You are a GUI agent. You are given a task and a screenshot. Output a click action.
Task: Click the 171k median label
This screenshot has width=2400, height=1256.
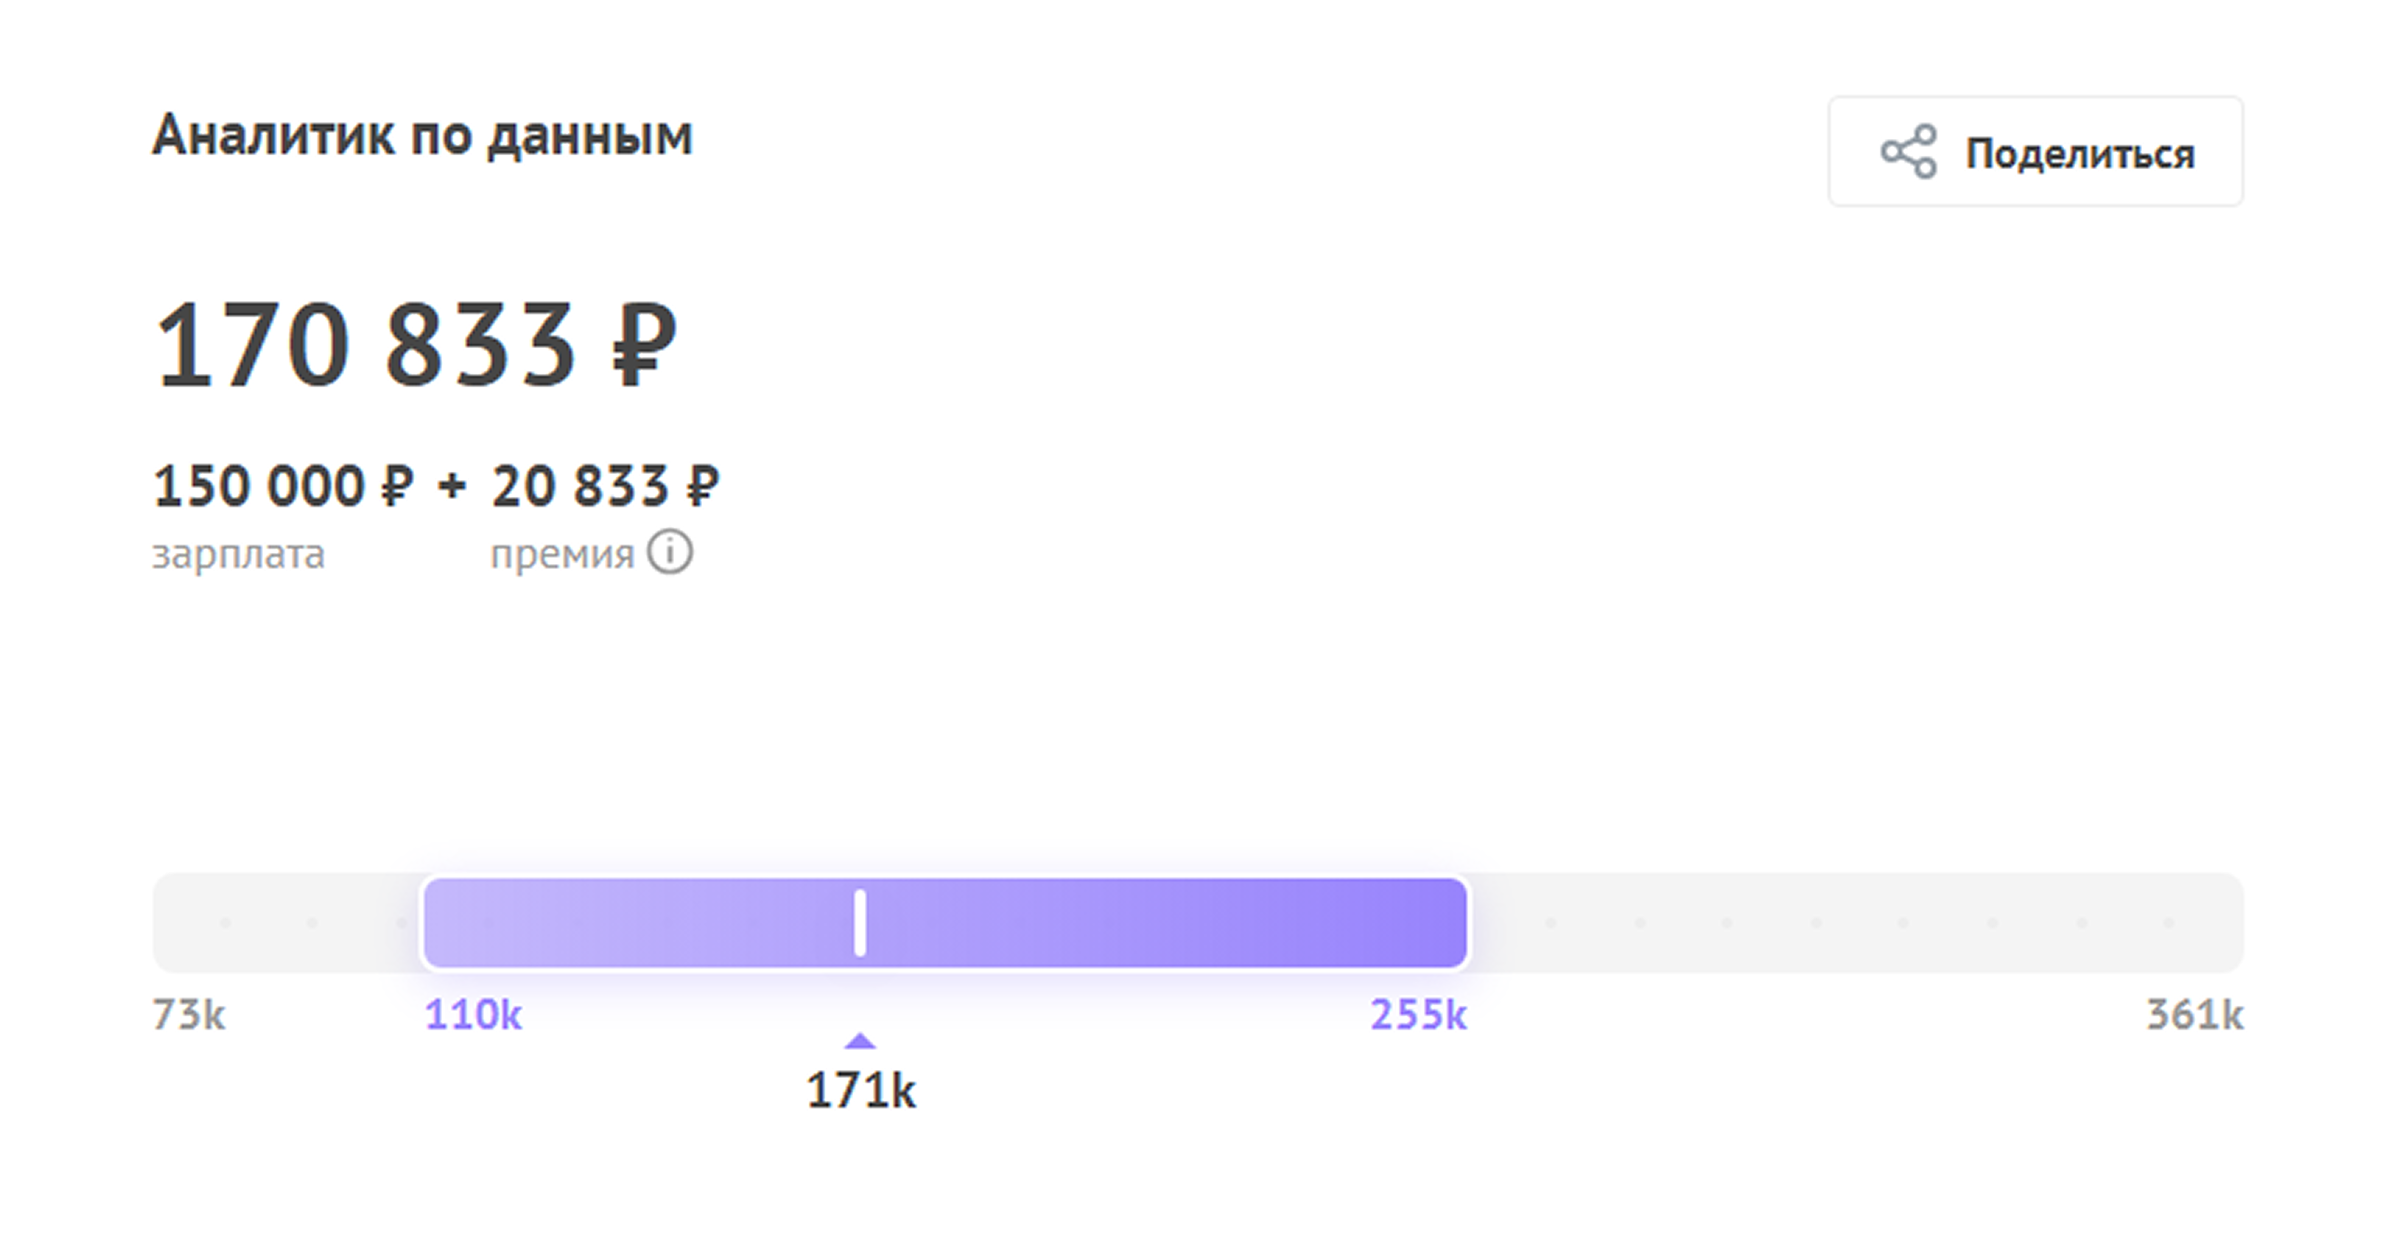point(860,1090)
